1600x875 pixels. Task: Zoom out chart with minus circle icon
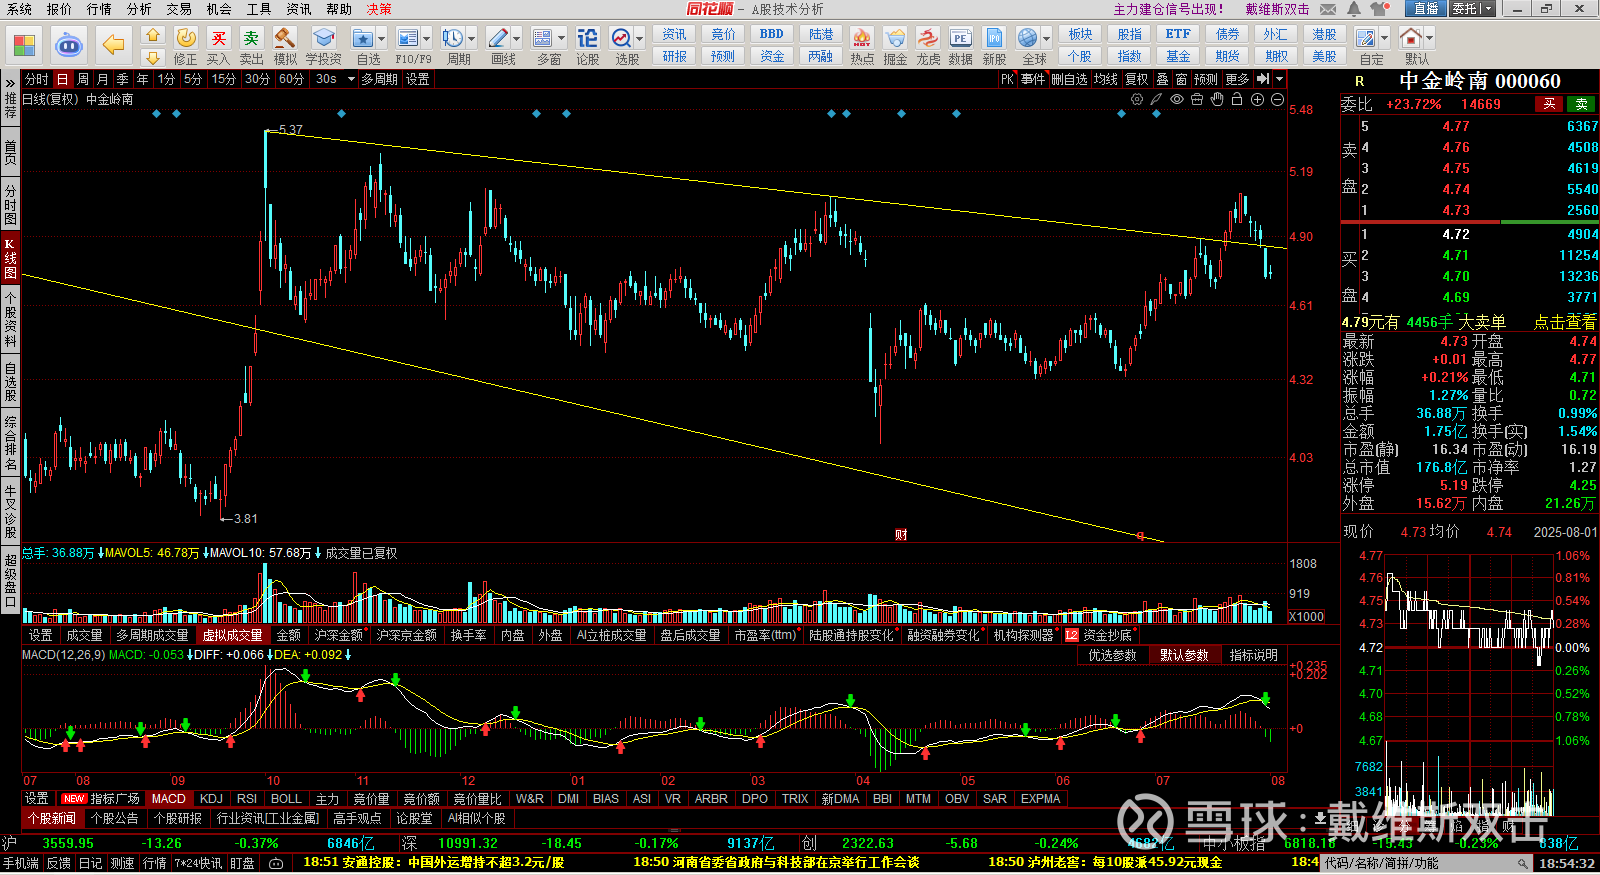tap(1277, 99)
